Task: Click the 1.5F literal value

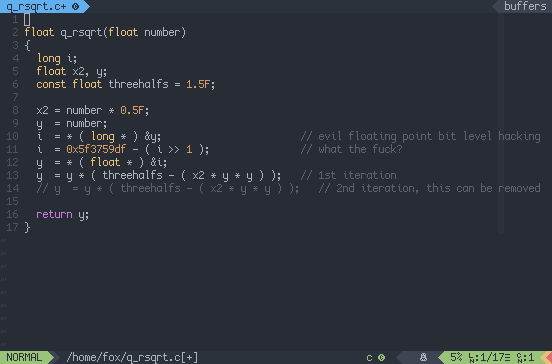Action: (x=198, y=84)
